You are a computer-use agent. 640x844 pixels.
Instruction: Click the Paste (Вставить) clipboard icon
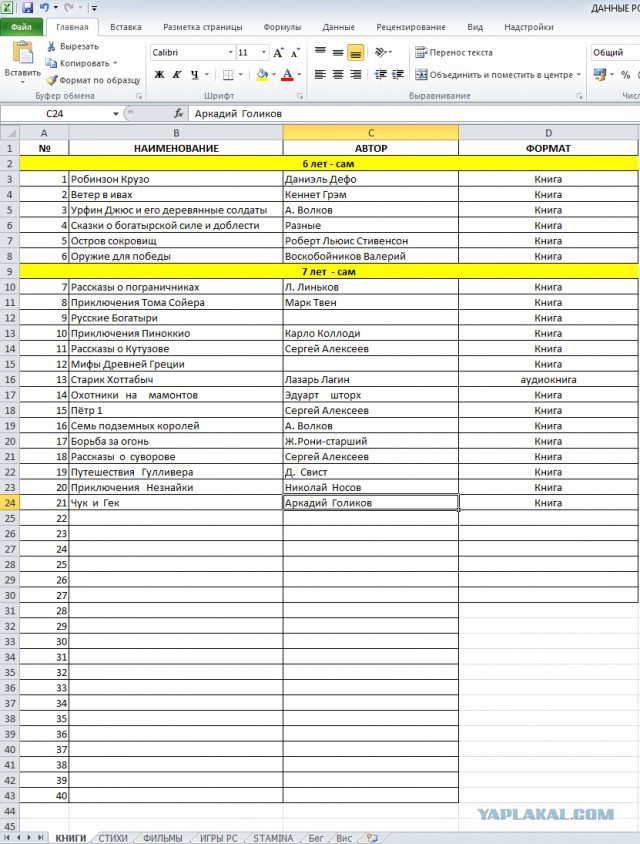pyautogui.click(x=23, y=54)
